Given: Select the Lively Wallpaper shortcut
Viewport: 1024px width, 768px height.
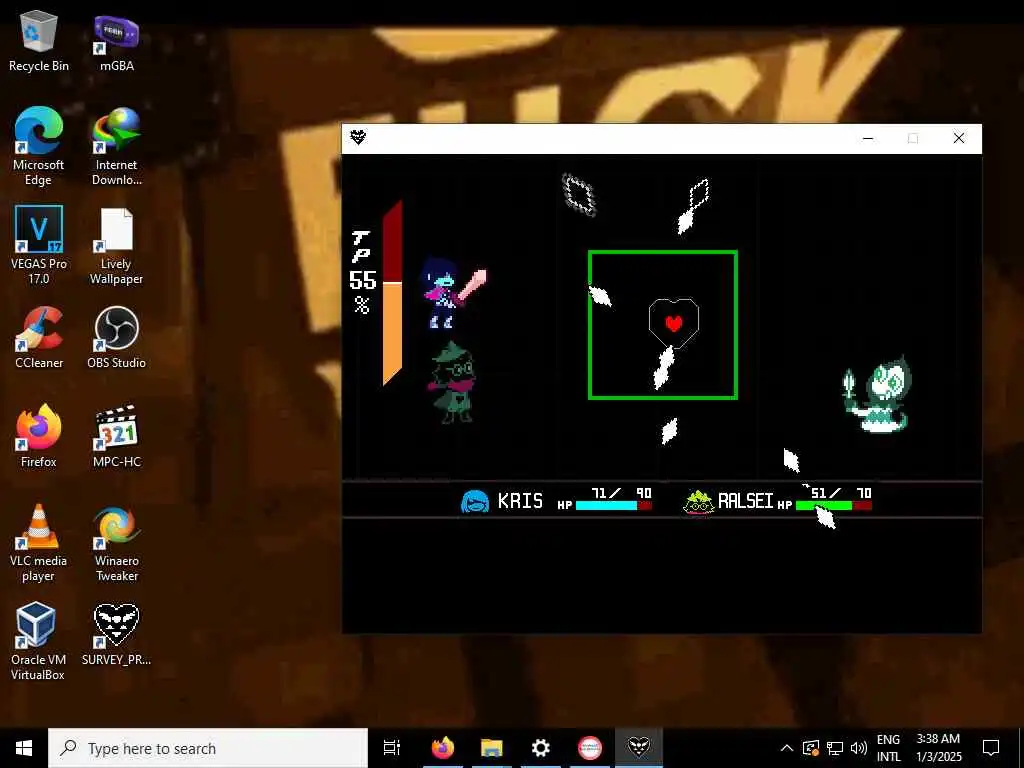Looking at the screenshot, I should tap(116, 245).
